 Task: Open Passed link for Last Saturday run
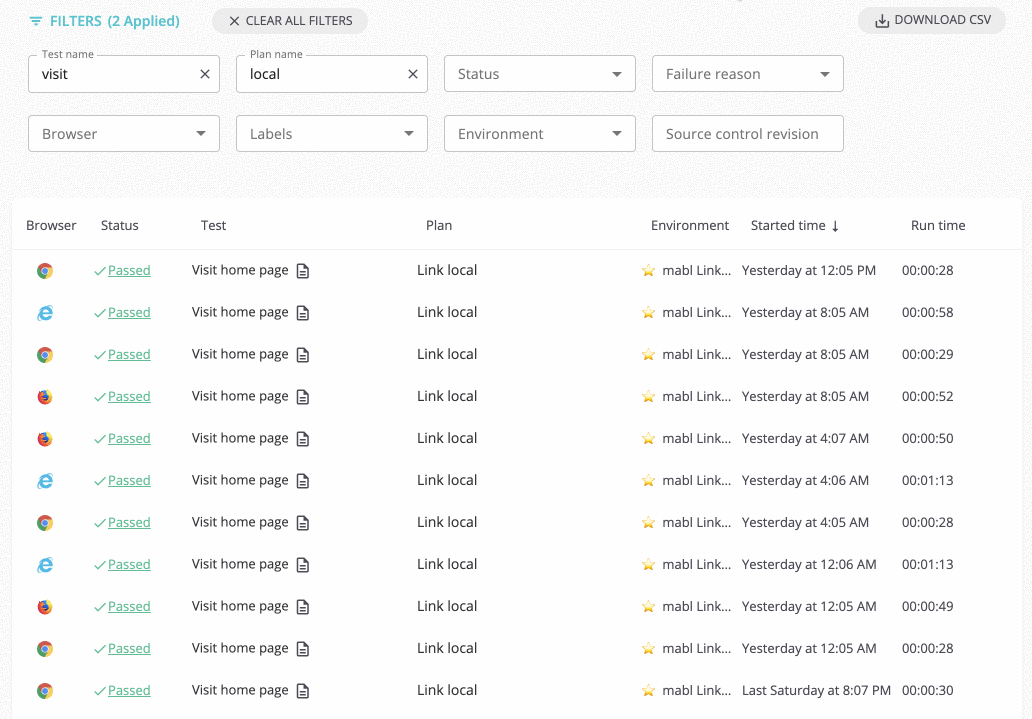(x=129, y=691)
